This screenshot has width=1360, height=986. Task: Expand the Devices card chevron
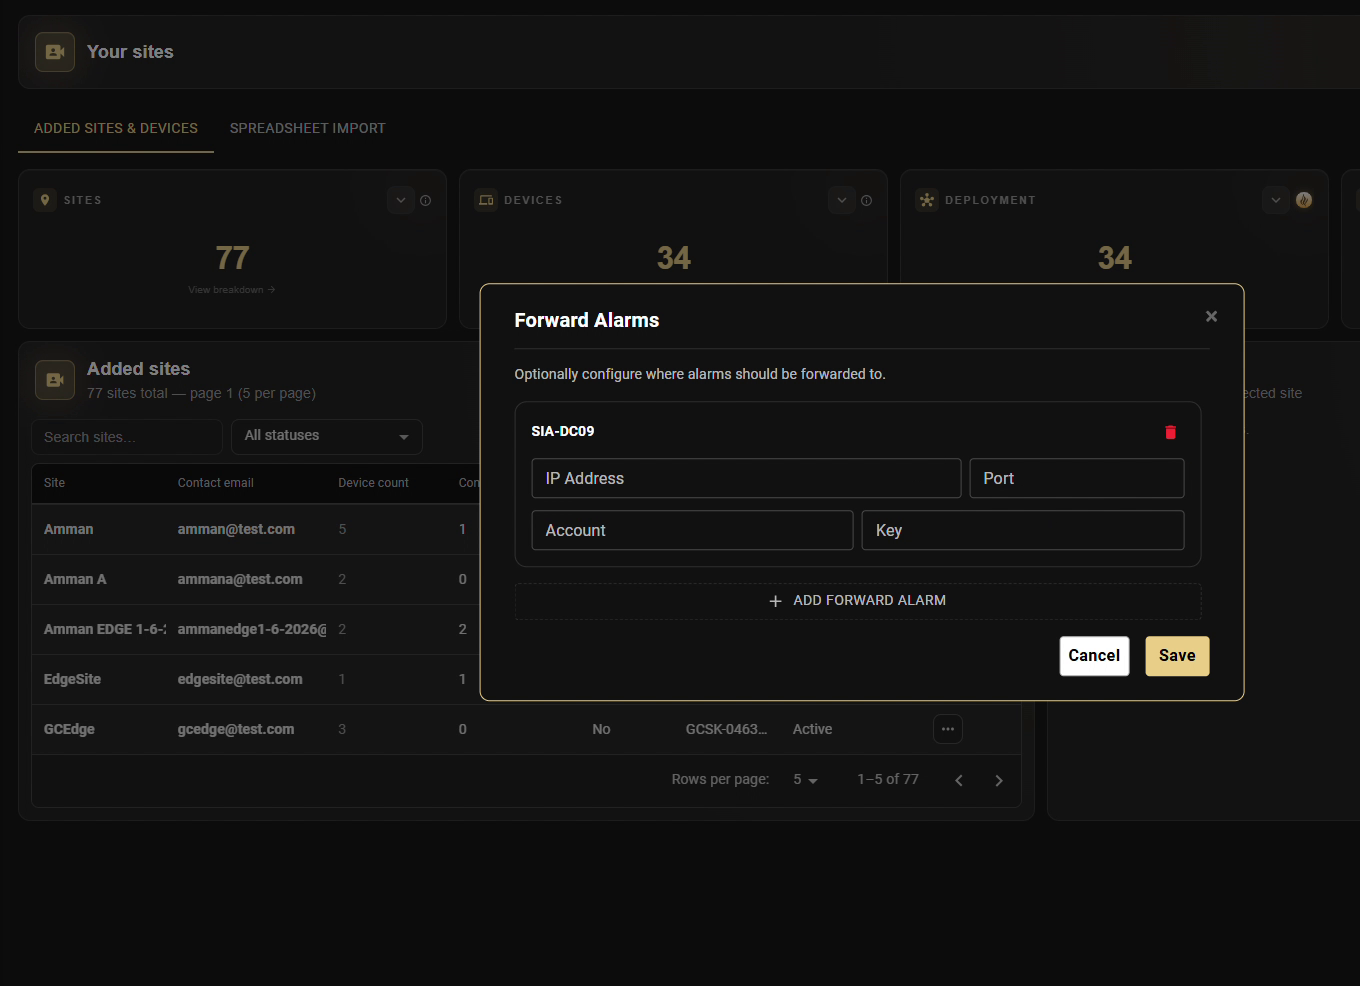(842, 200)
